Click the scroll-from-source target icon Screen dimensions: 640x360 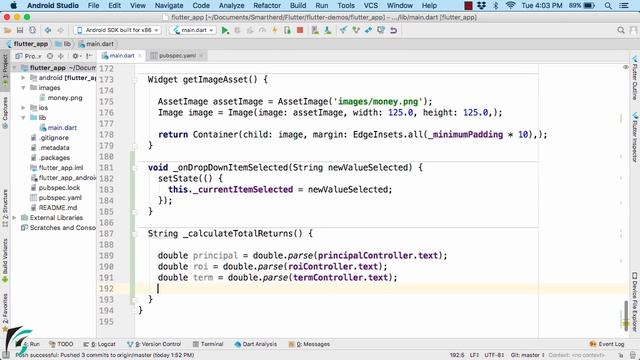pos(50,56)
